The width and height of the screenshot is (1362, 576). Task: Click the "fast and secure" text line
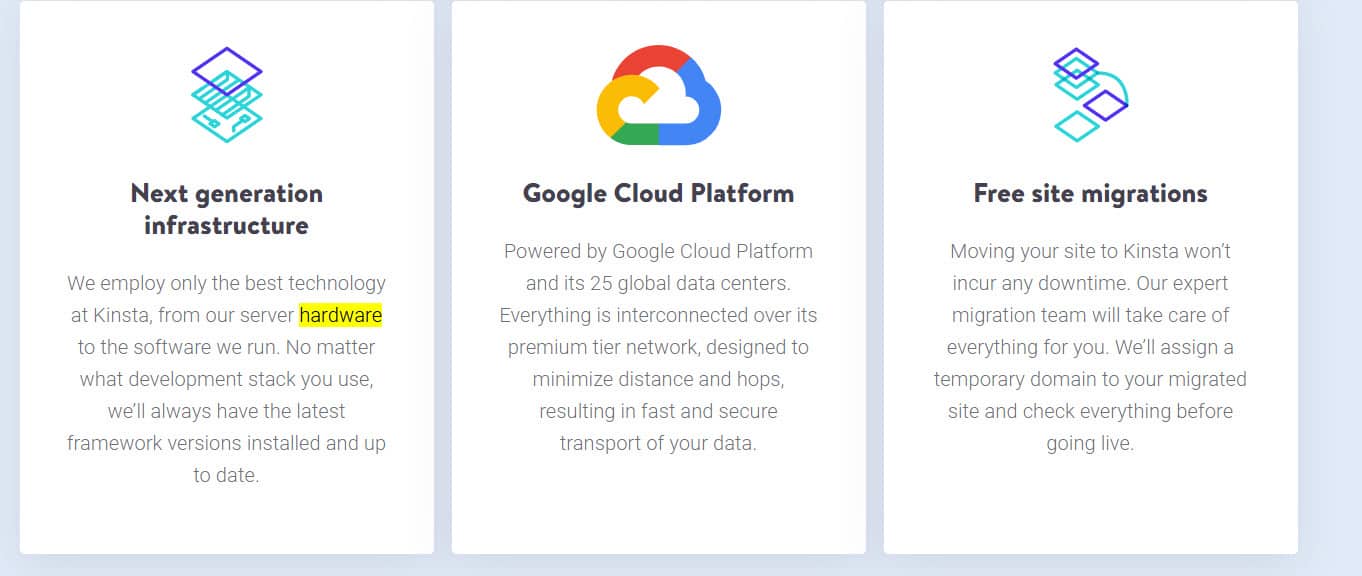point(658,411)
